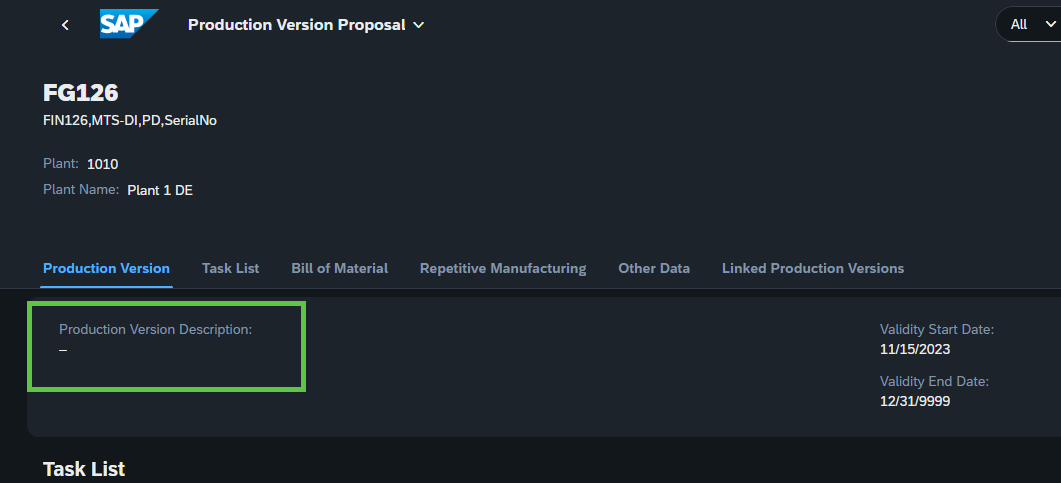Viewport: 1061px width, 483px height.
Task: Click the SAP logo
Action: [129, 24]
